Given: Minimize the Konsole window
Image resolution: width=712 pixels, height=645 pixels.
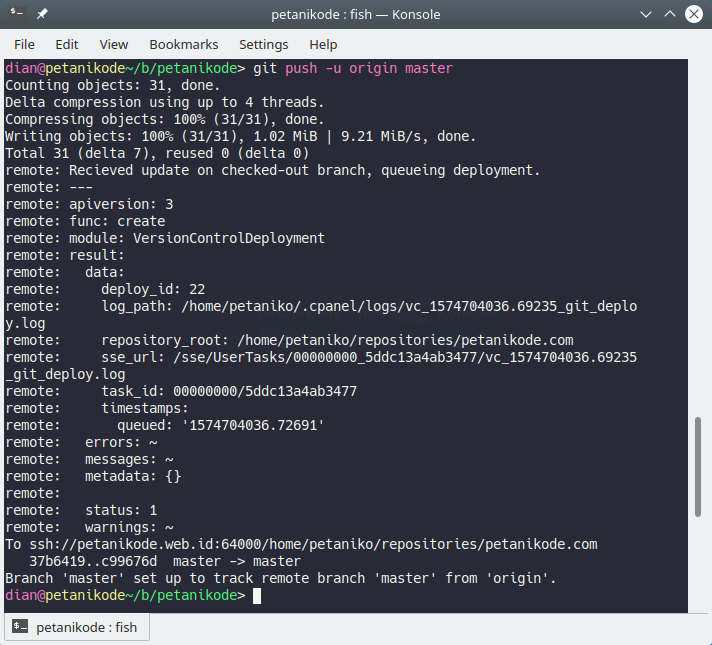Looking at the screenshot, I should [x=643, y=15].
